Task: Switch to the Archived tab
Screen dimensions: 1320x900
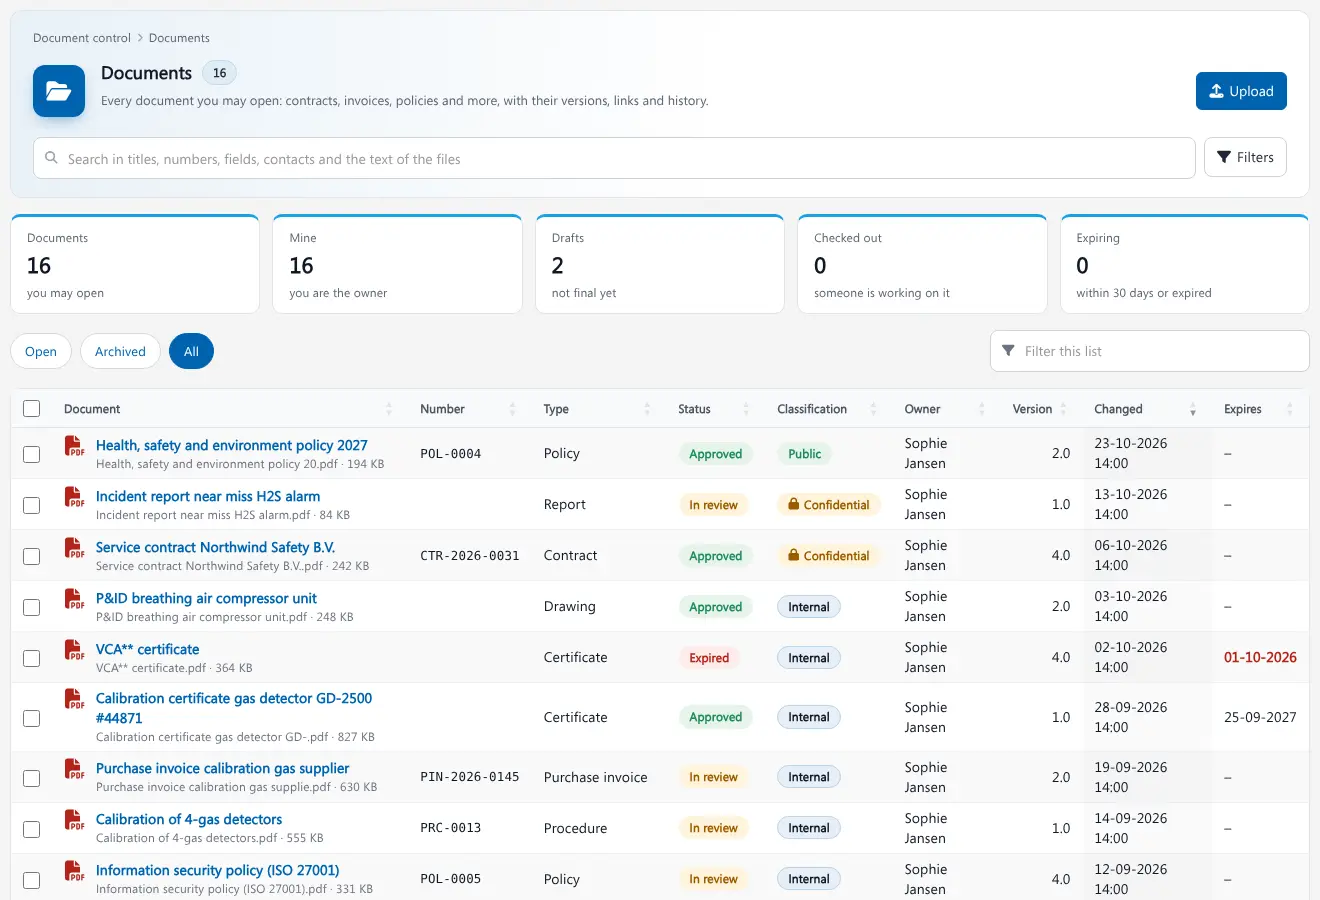Action: [x=120, y=351]
